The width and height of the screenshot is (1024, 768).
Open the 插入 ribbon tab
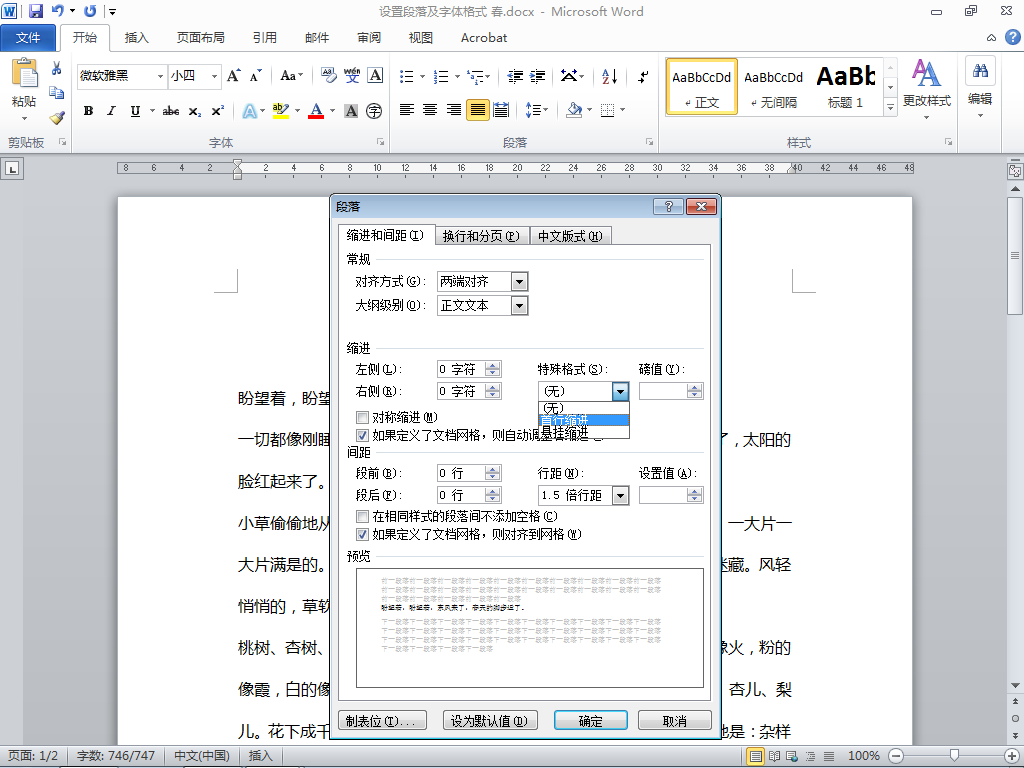(x=137, y=38)
